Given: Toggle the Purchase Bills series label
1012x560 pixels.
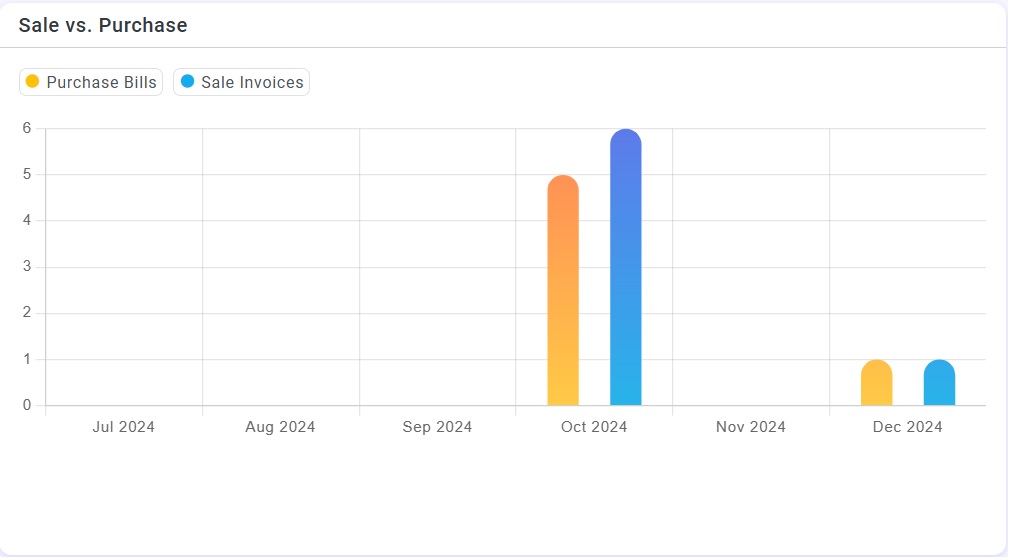Looking at the screenshot, I should tap(101, 83).
